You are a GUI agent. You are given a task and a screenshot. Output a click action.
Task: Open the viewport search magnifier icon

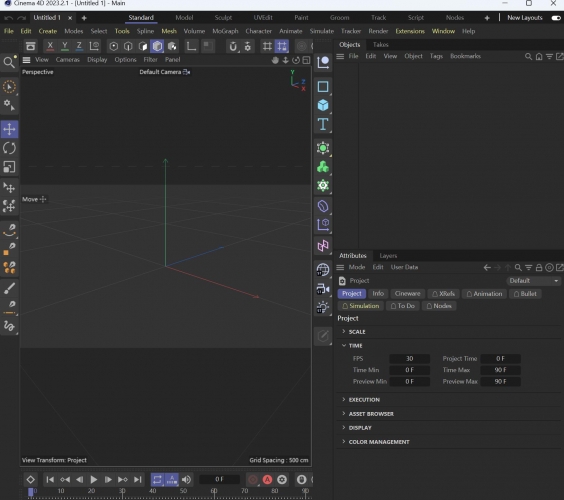[9, 62]
